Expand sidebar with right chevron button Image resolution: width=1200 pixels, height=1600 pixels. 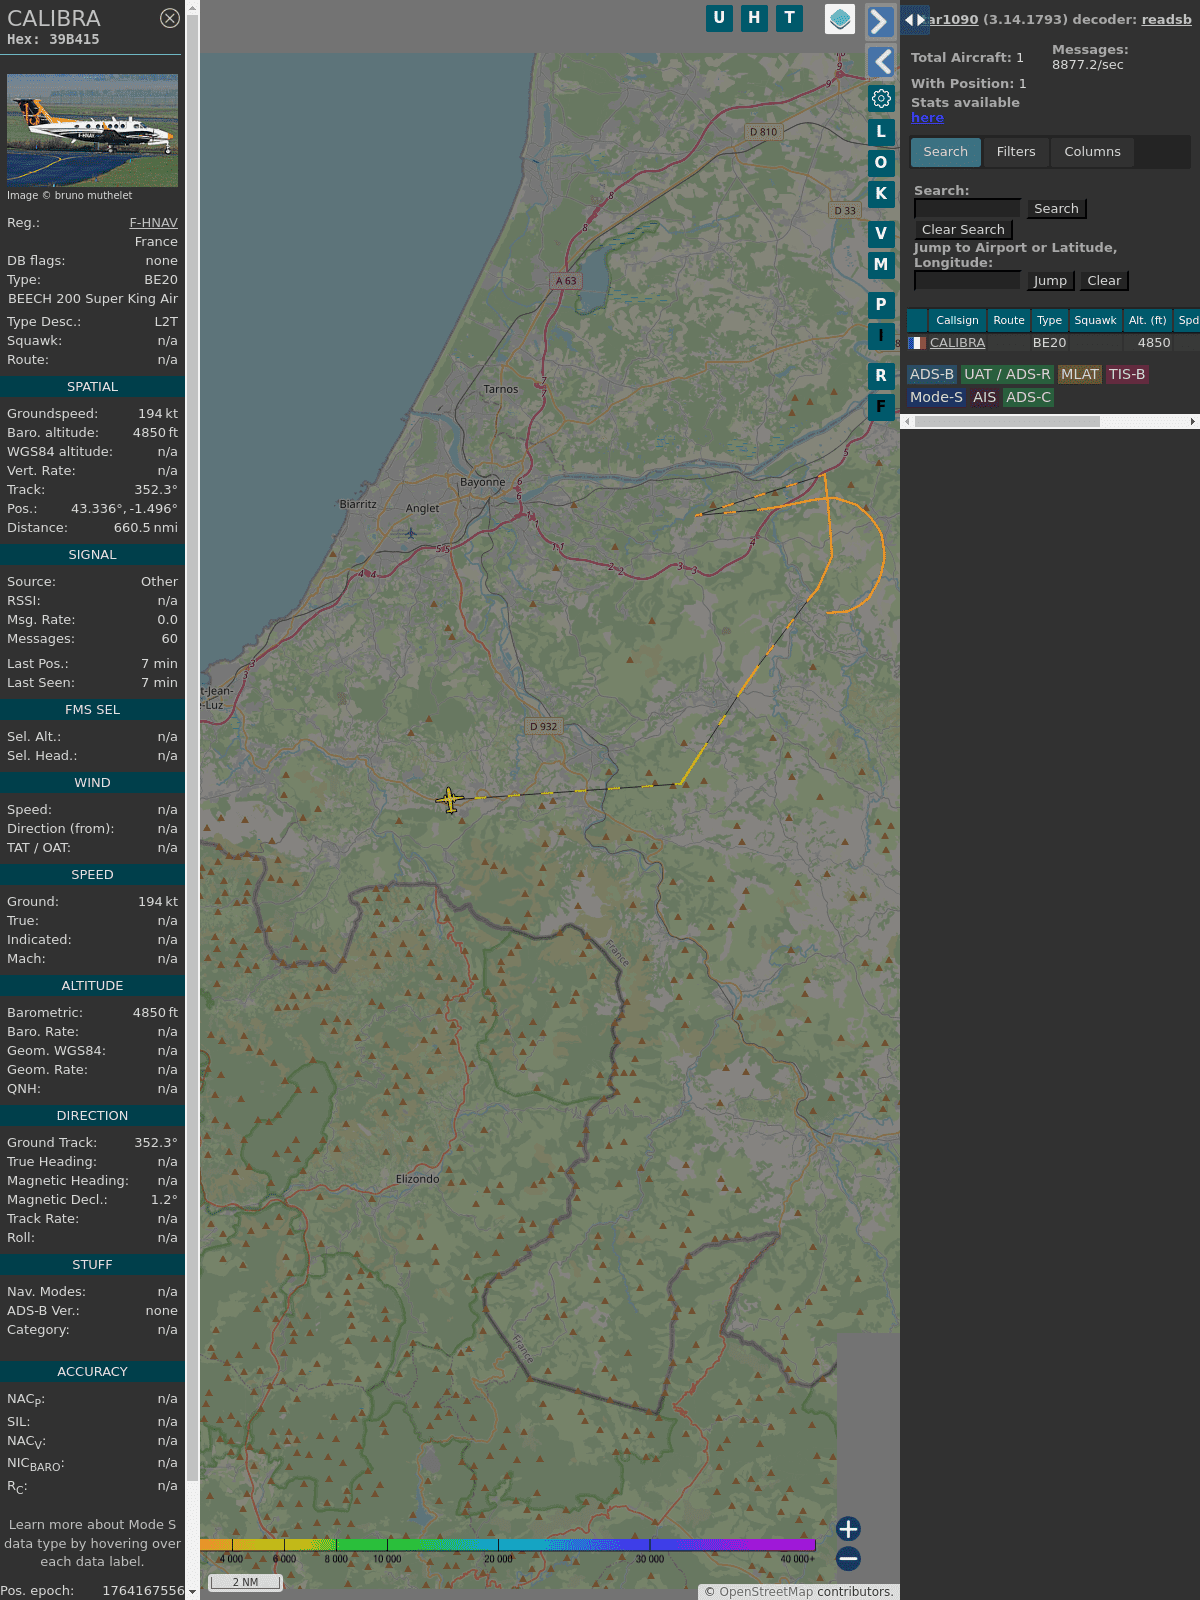tap(879, 21)
